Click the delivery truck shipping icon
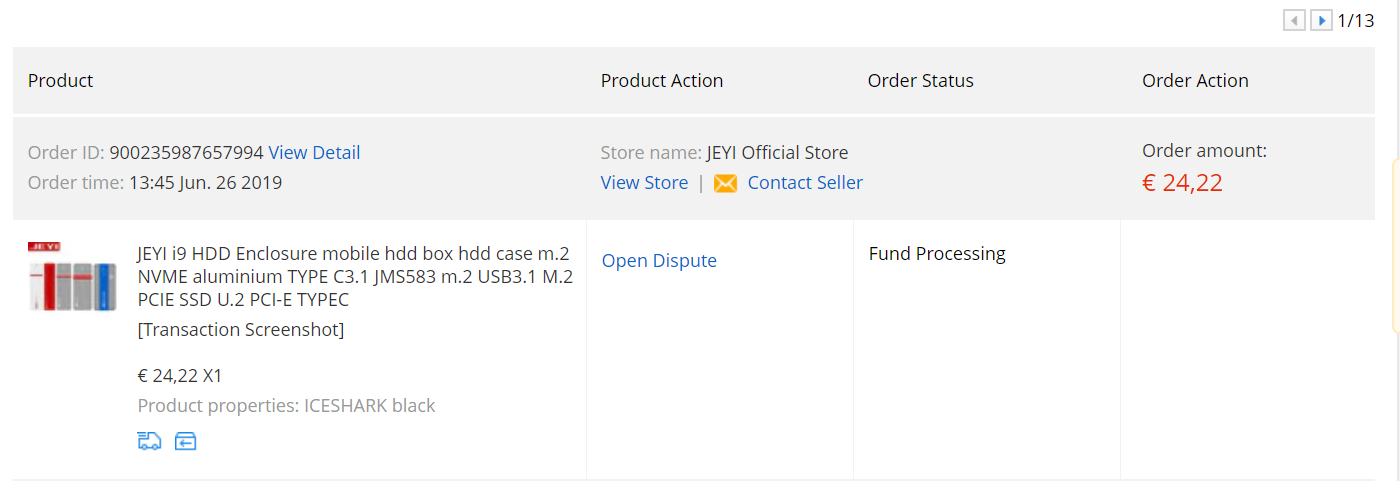This screenshot has width=1400, height=481. point(149,441)
